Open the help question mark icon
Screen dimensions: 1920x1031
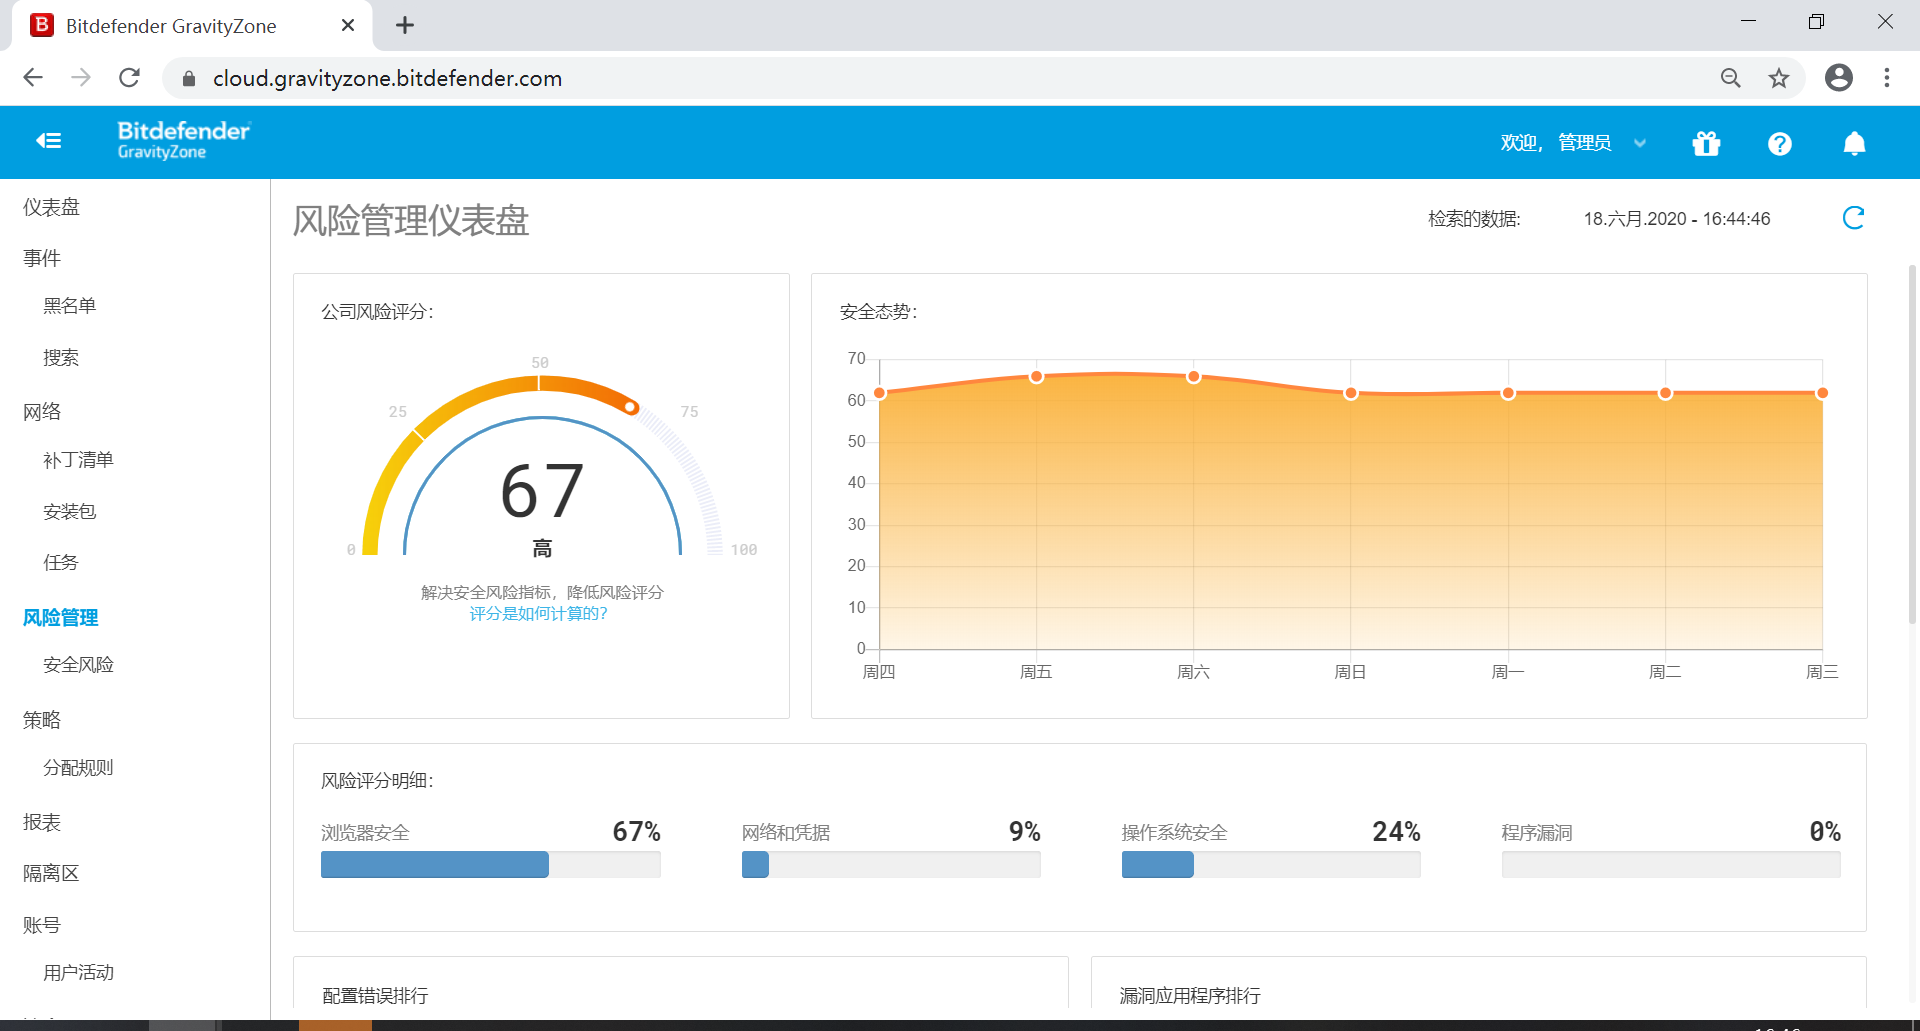(1780, 144)
